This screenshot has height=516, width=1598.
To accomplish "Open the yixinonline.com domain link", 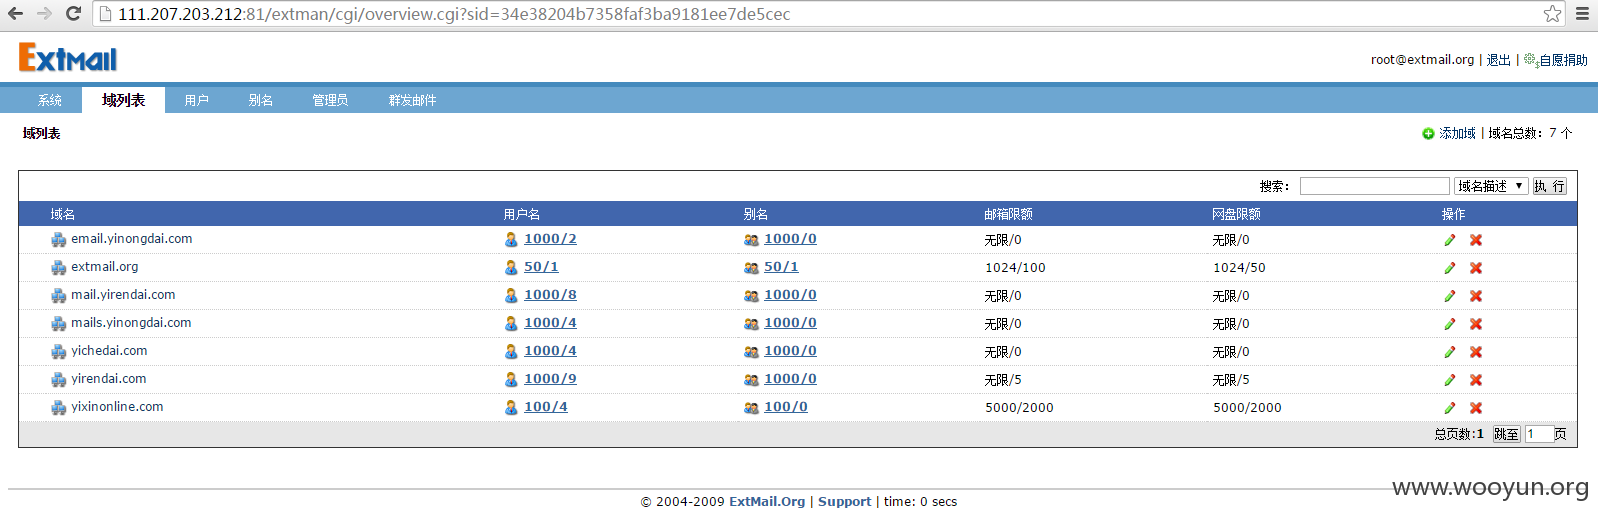I will (x=117, y=407).
